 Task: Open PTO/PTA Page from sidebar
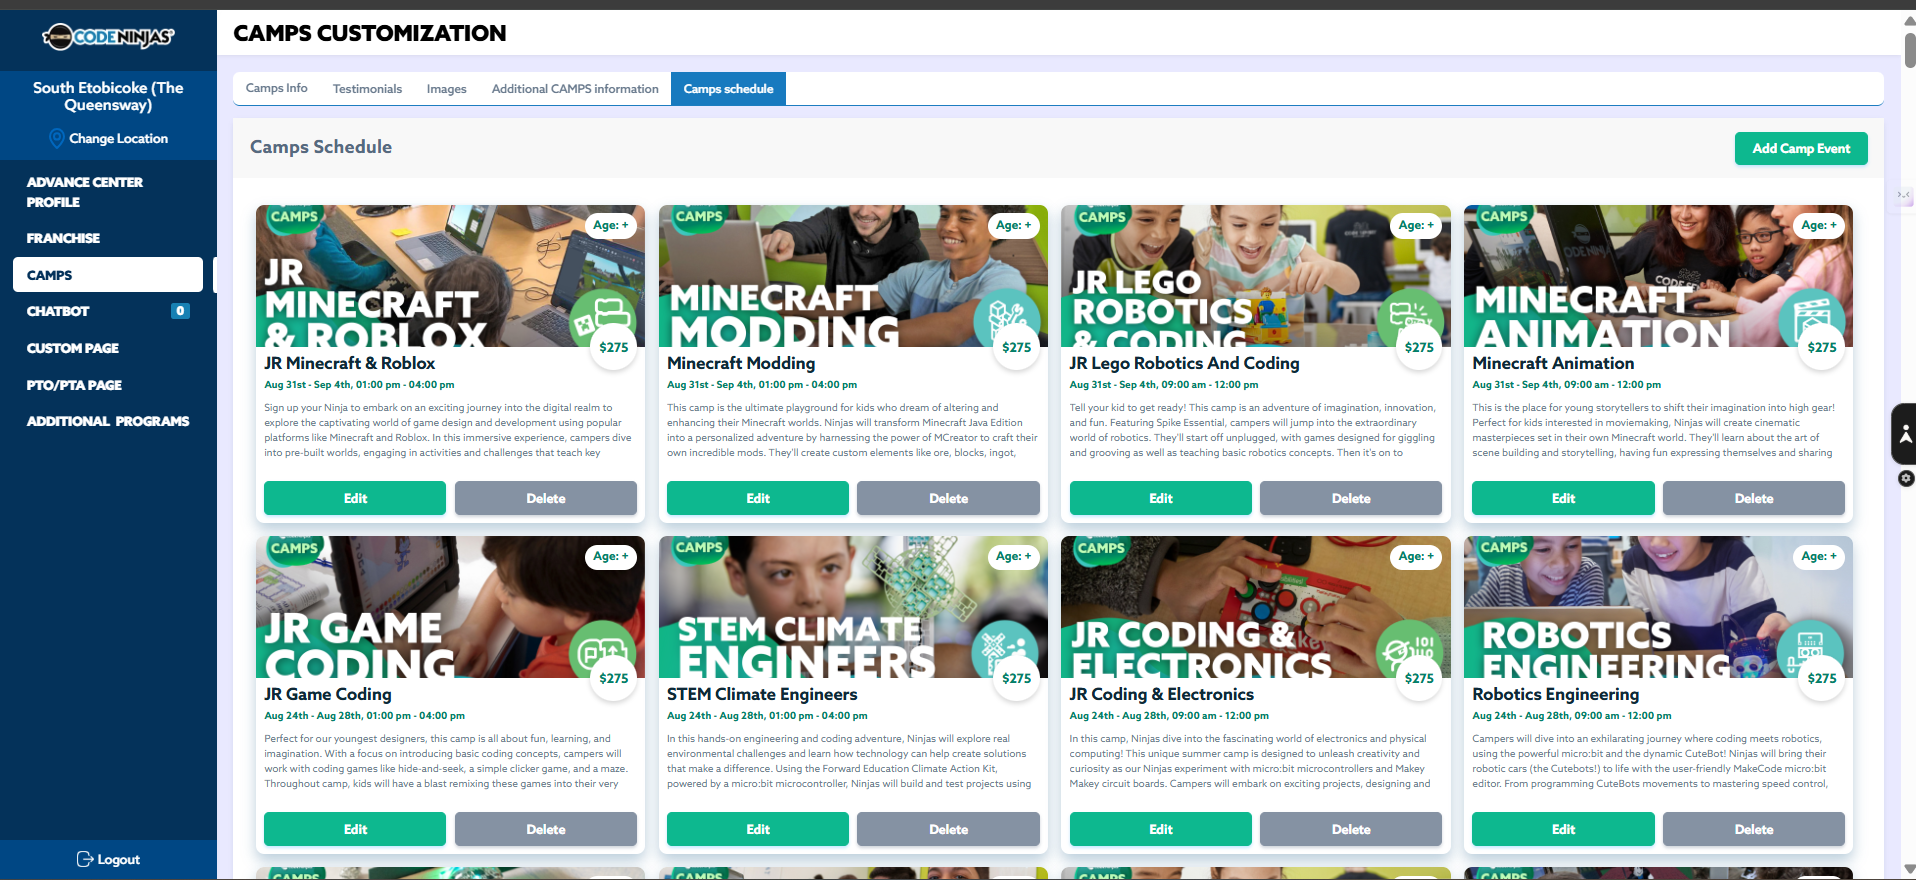(74, 385)
